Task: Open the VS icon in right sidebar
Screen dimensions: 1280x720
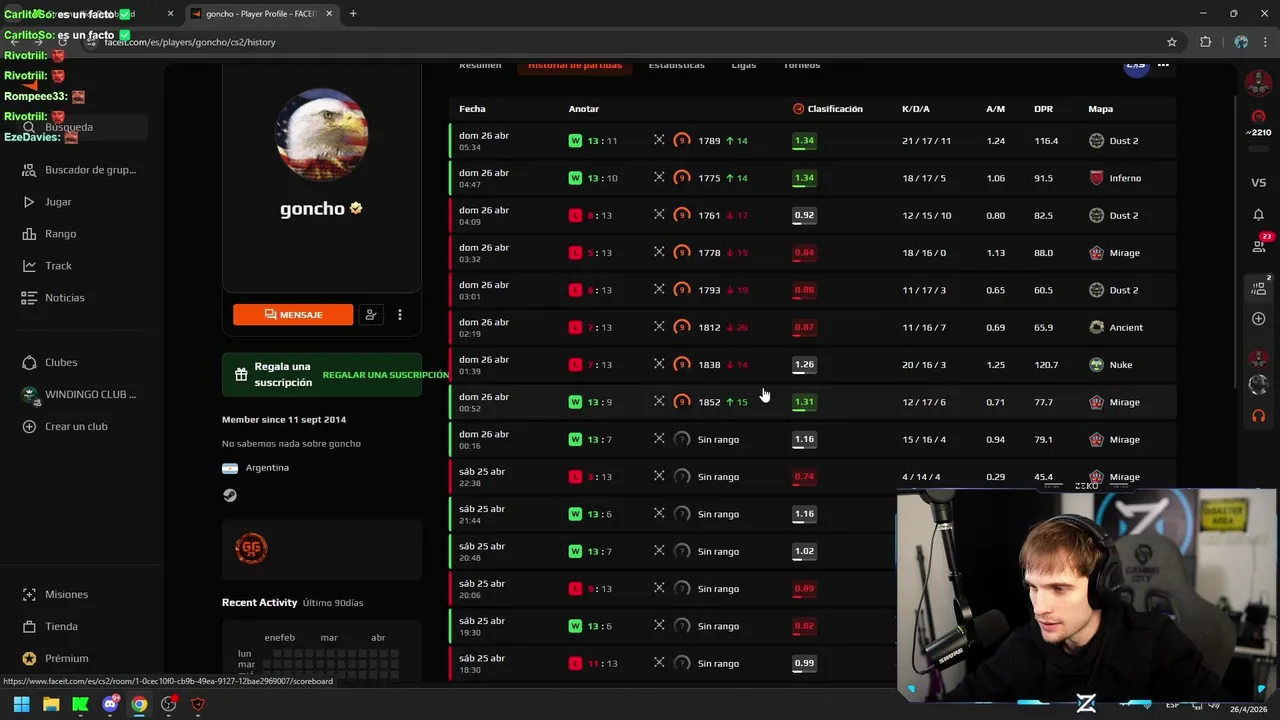Action: coord(1258,182)
